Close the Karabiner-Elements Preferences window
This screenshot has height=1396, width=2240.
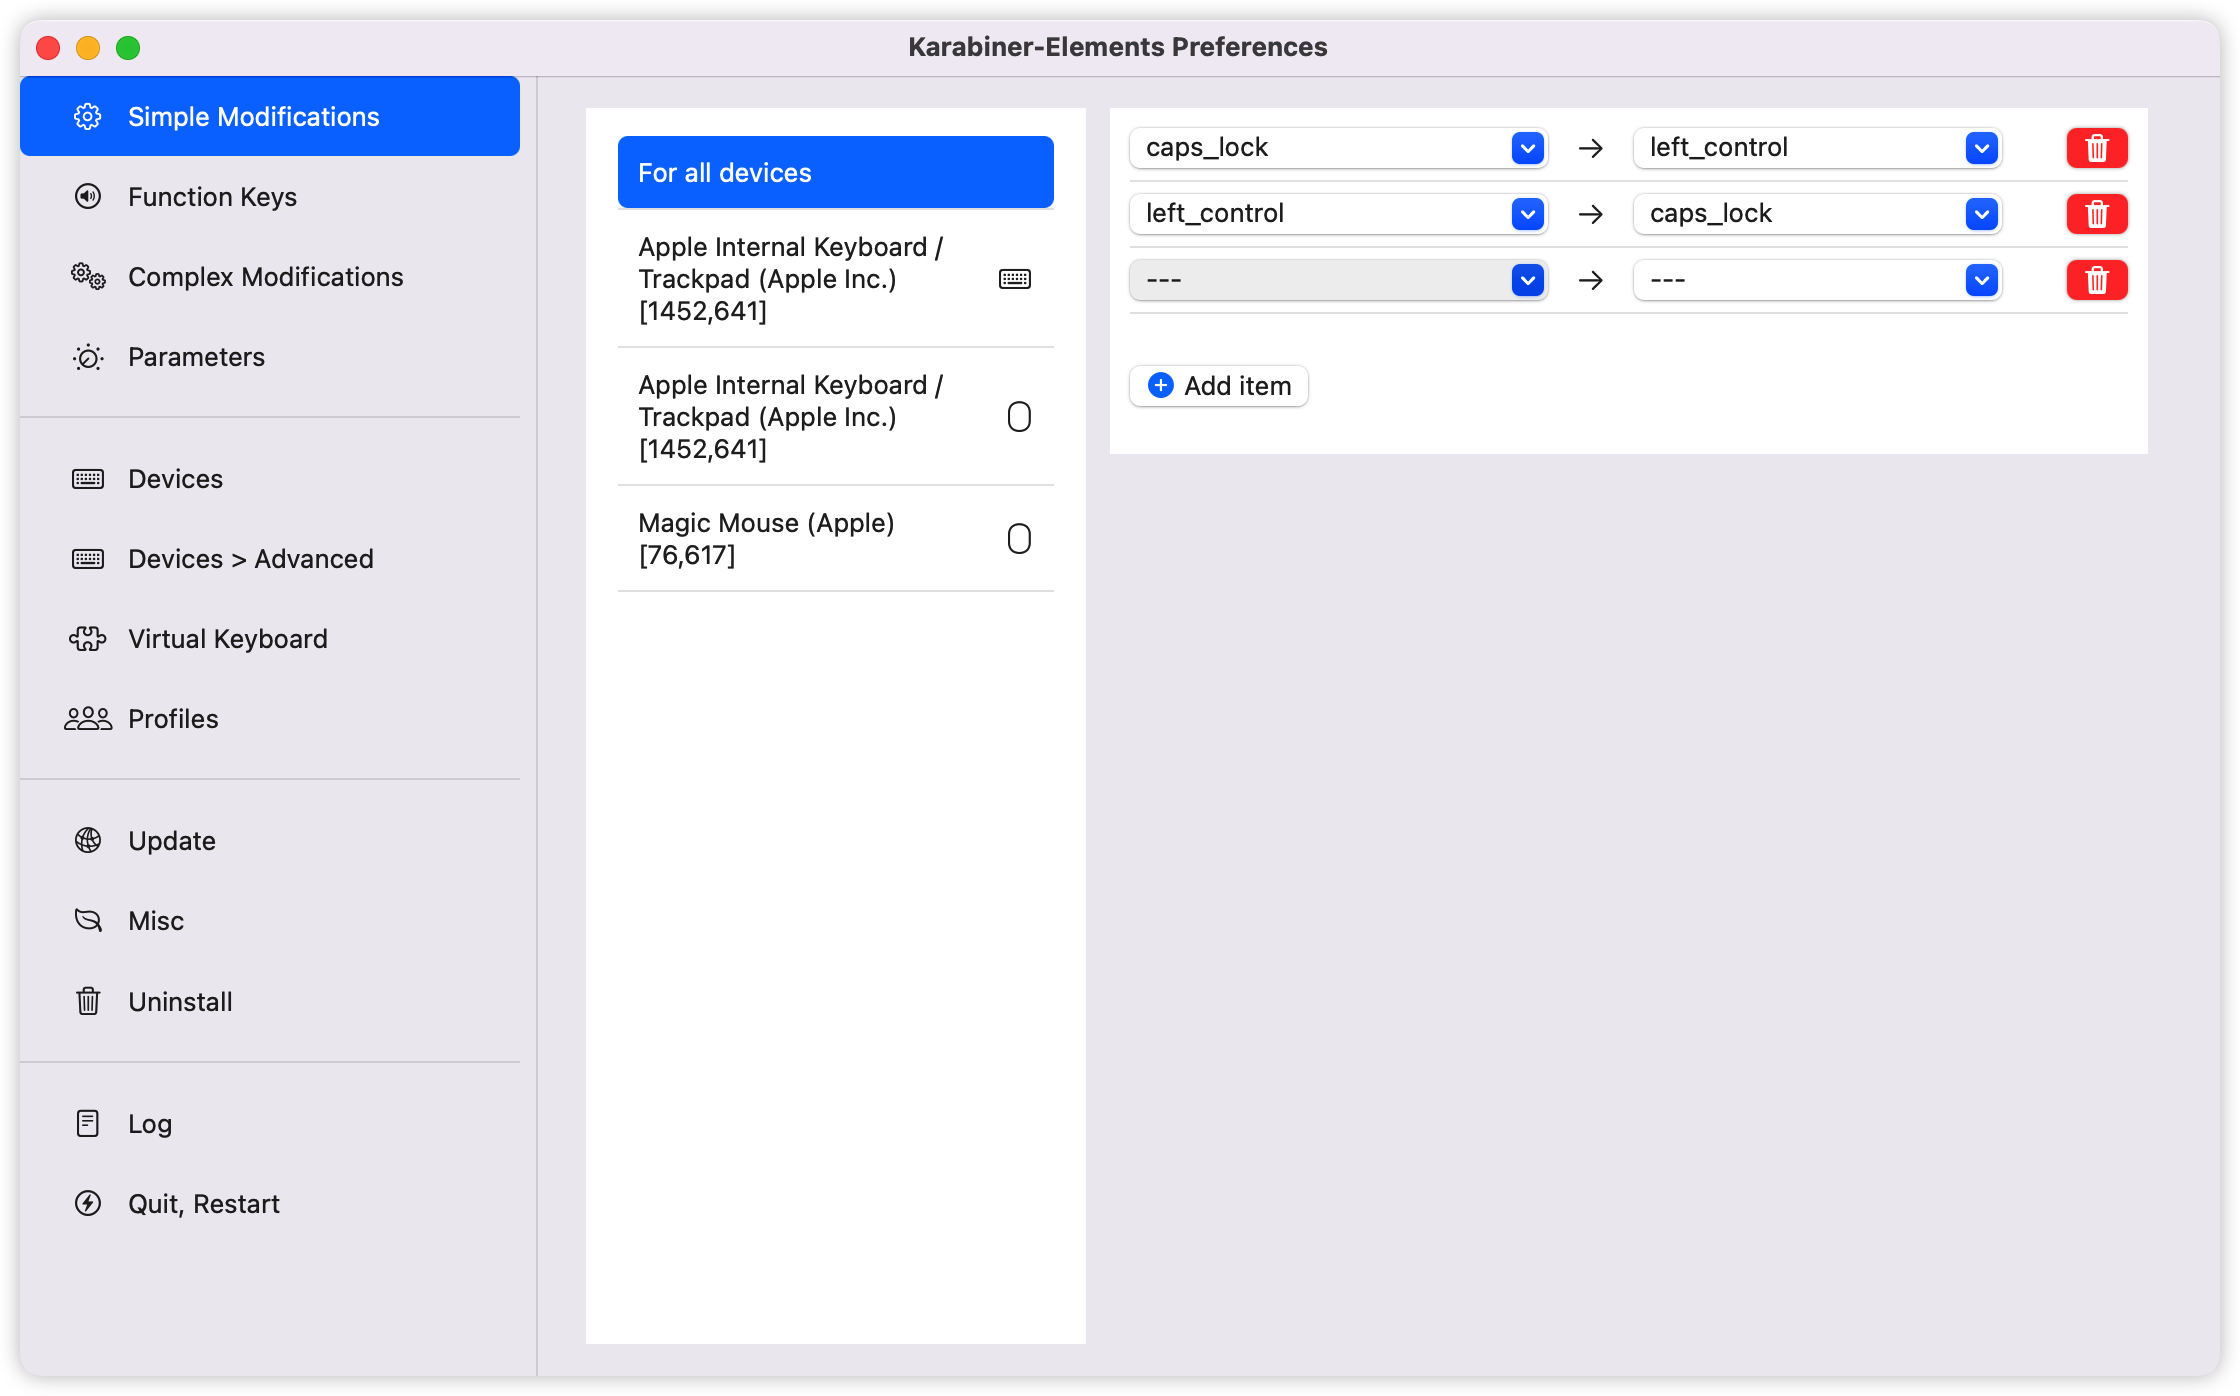pyautogui.click(x=48, y=47)
